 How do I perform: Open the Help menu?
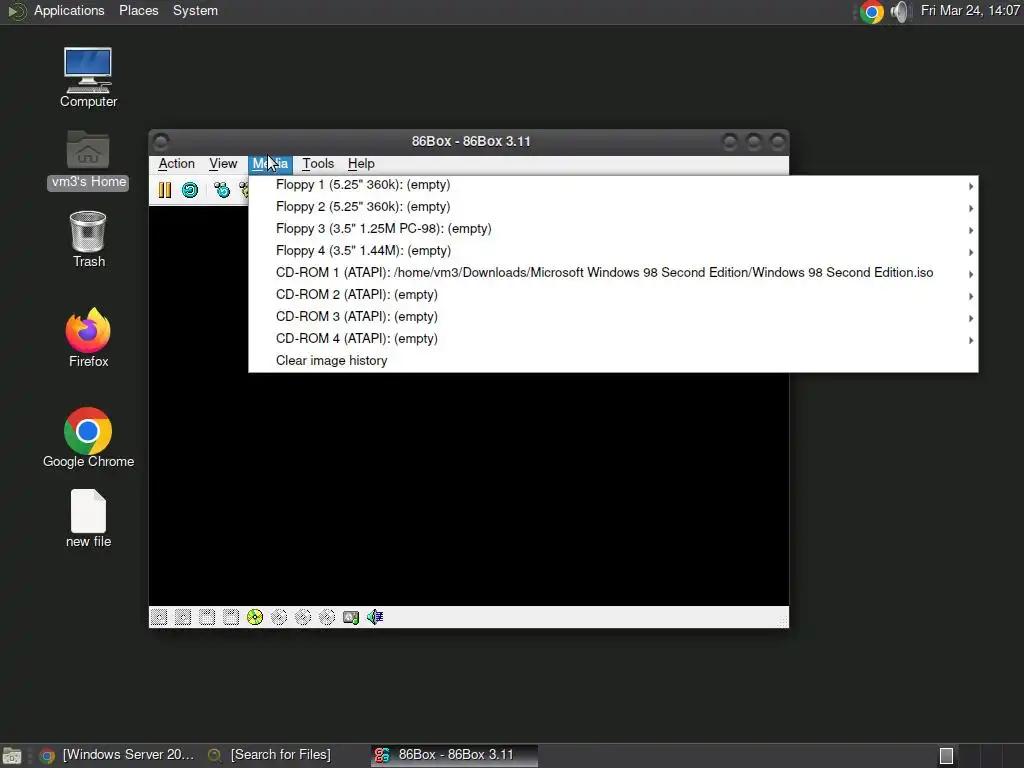(361, 164)
